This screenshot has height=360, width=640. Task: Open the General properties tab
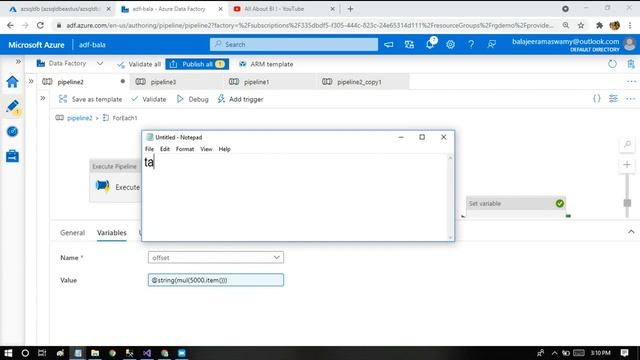click(72, 233)
